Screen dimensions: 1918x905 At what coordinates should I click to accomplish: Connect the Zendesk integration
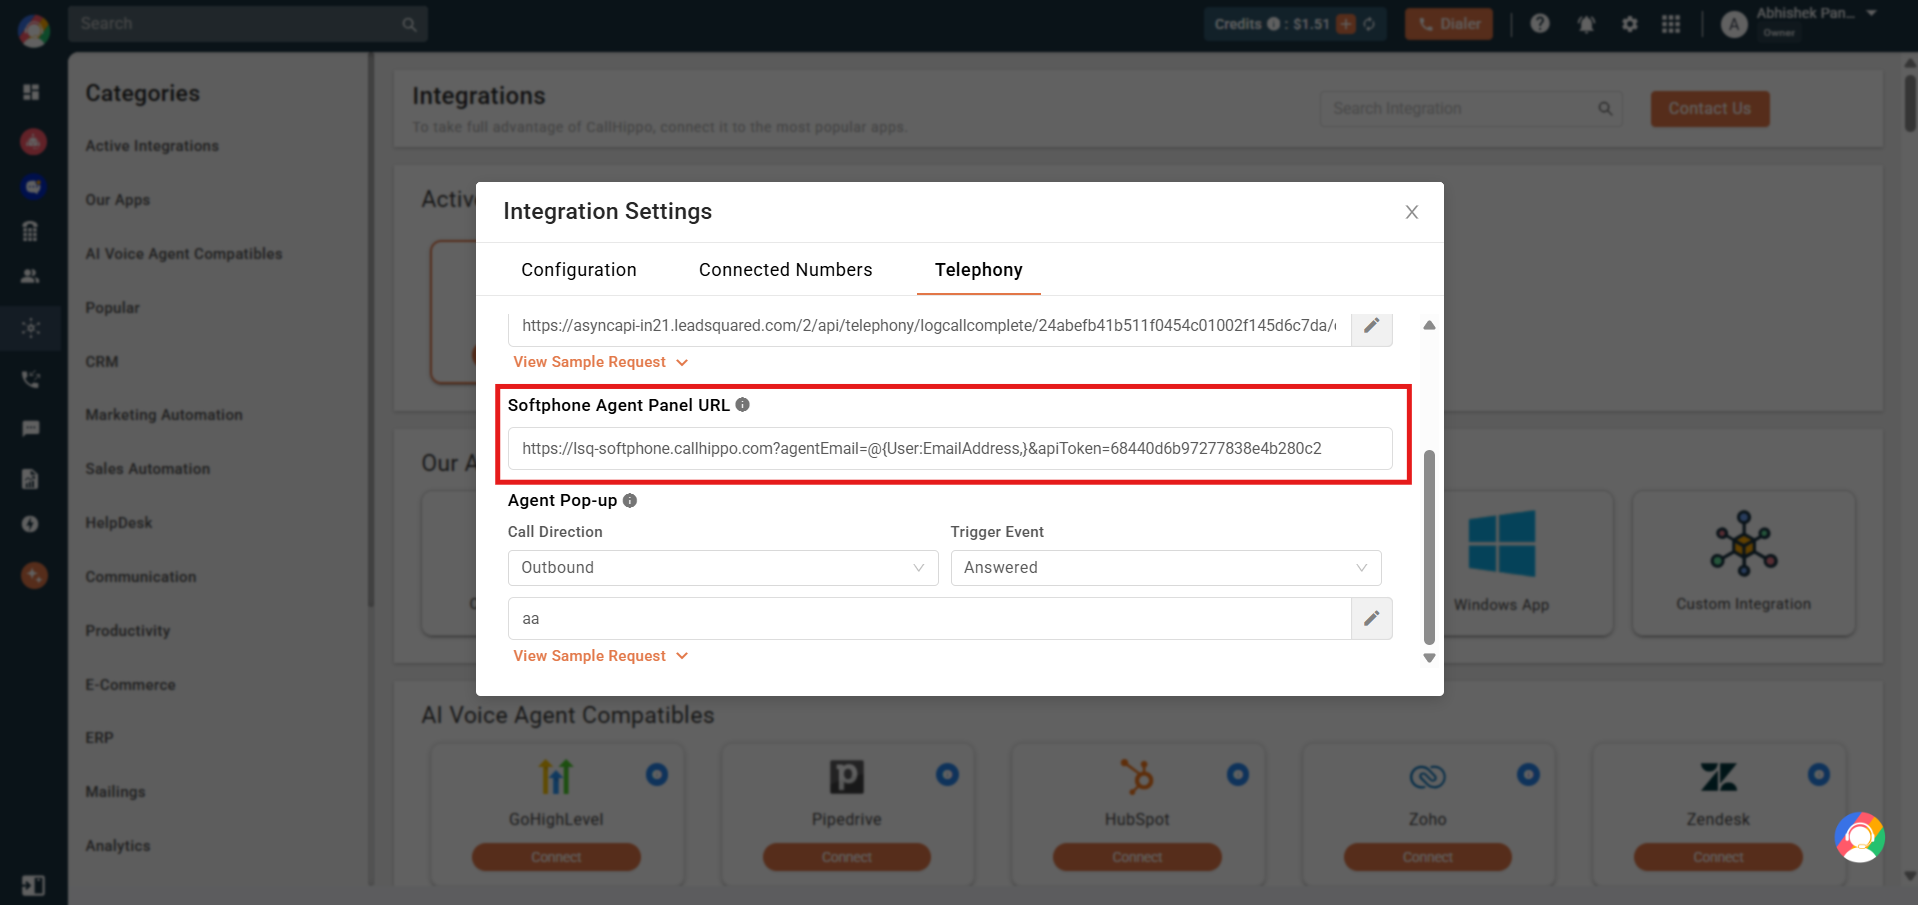[x=1718, y=857]
